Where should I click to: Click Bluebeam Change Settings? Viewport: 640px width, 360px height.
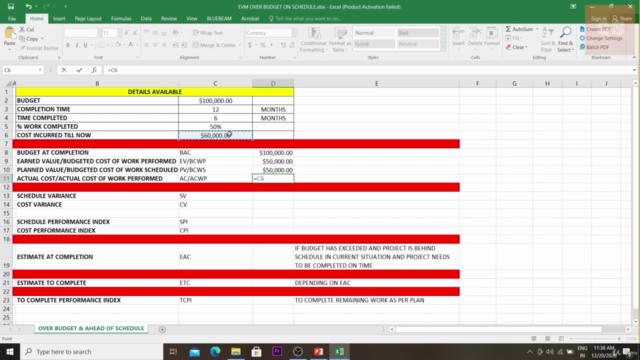pos(601,38)
